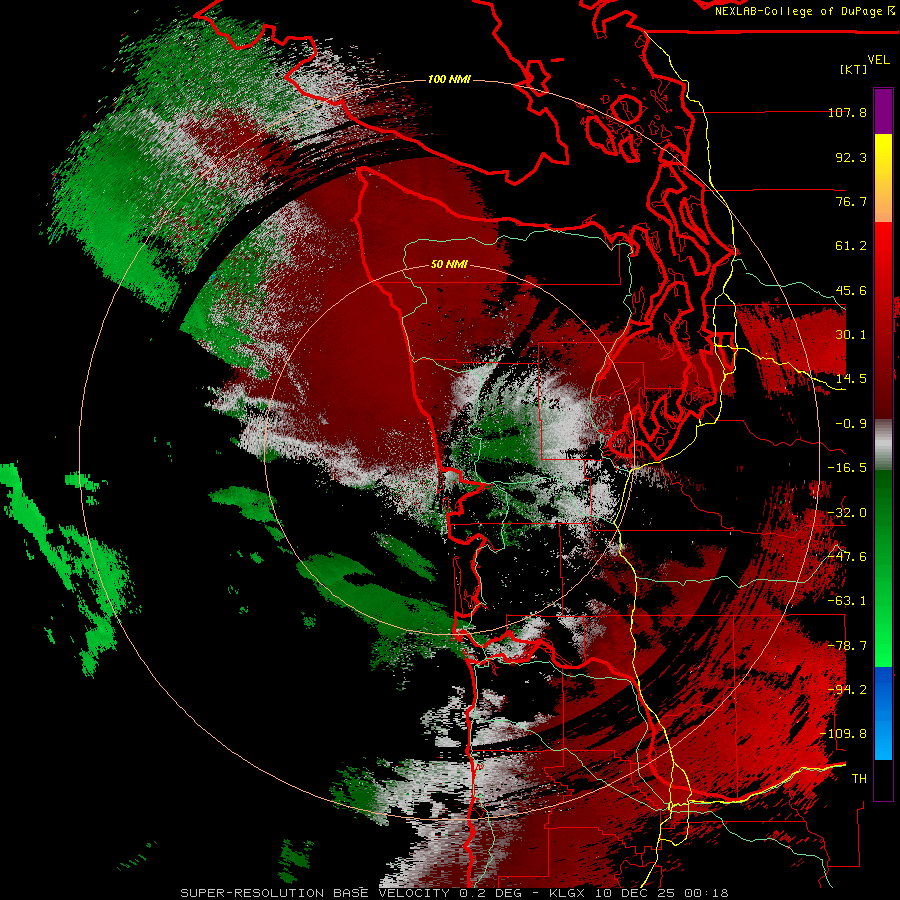
Task: Click the -32.0 legend value
Action: (x=847, y=513)
